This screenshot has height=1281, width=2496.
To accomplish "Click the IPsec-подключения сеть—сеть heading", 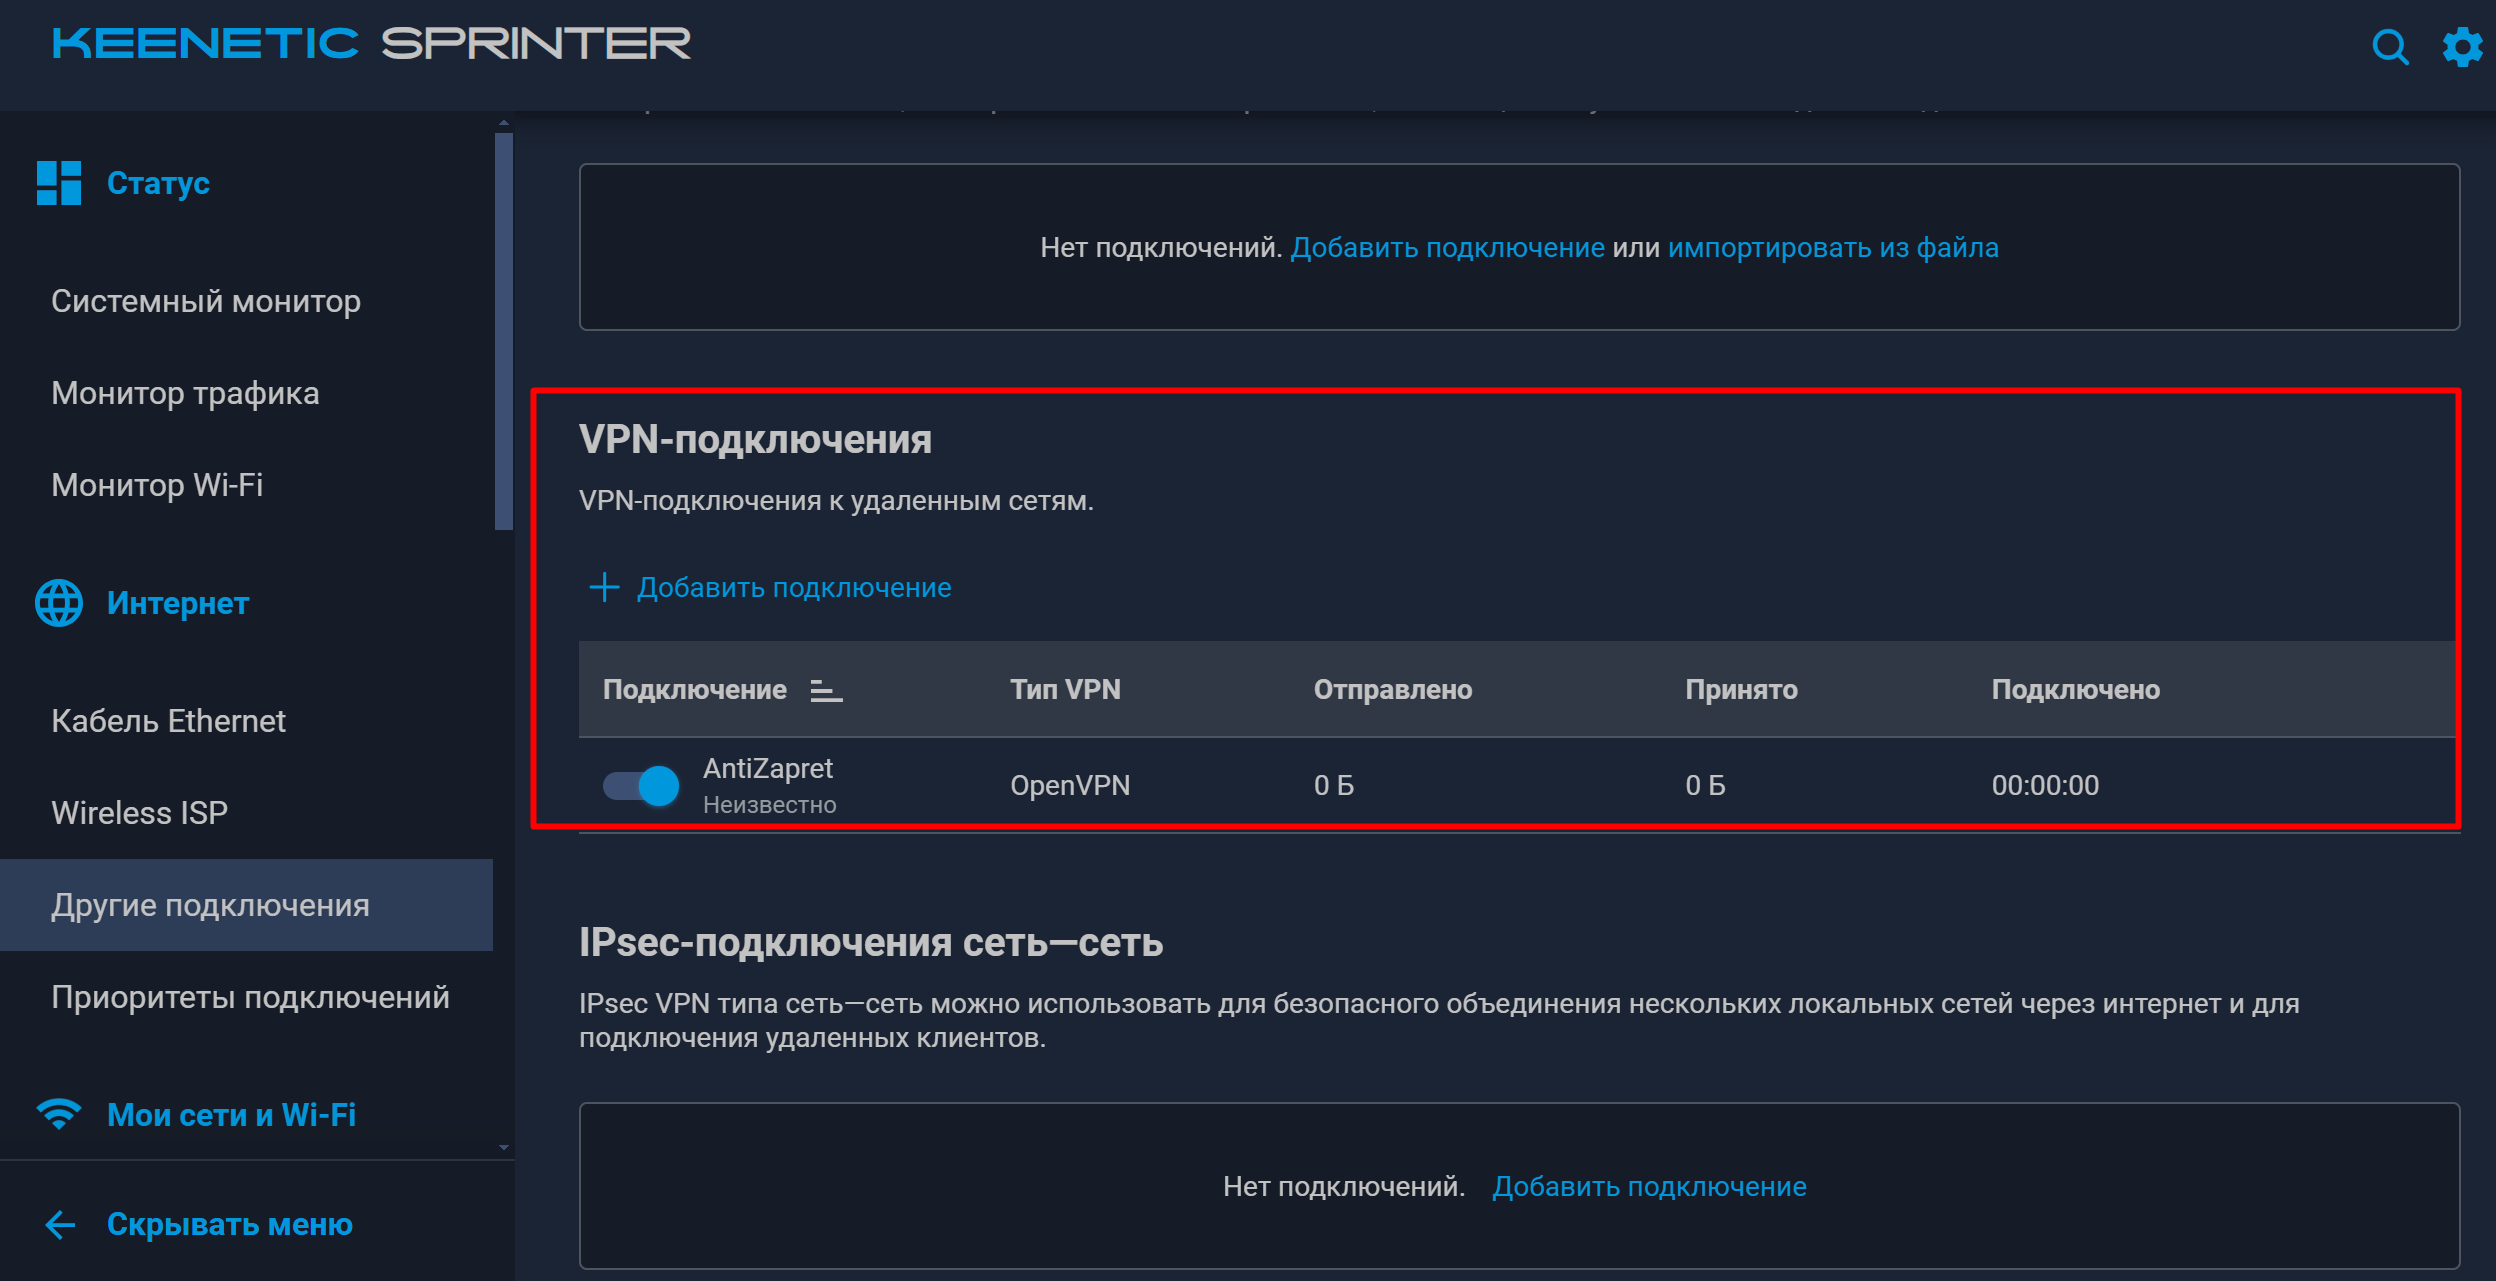I will tap(871, 942).
